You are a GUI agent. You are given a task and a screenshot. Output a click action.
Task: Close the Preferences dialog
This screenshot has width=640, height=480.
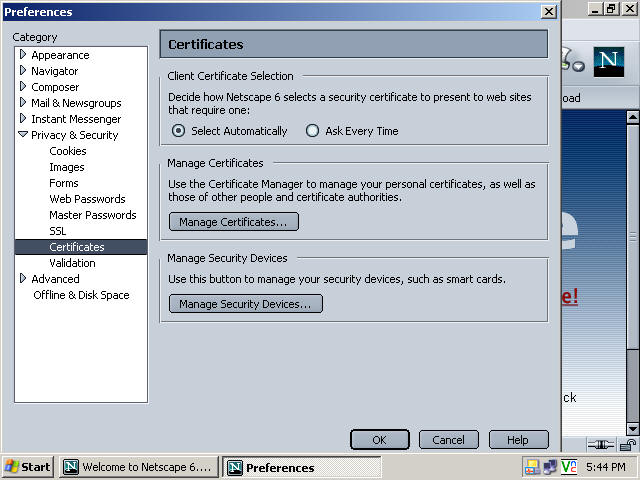click(x=549, y=11)
